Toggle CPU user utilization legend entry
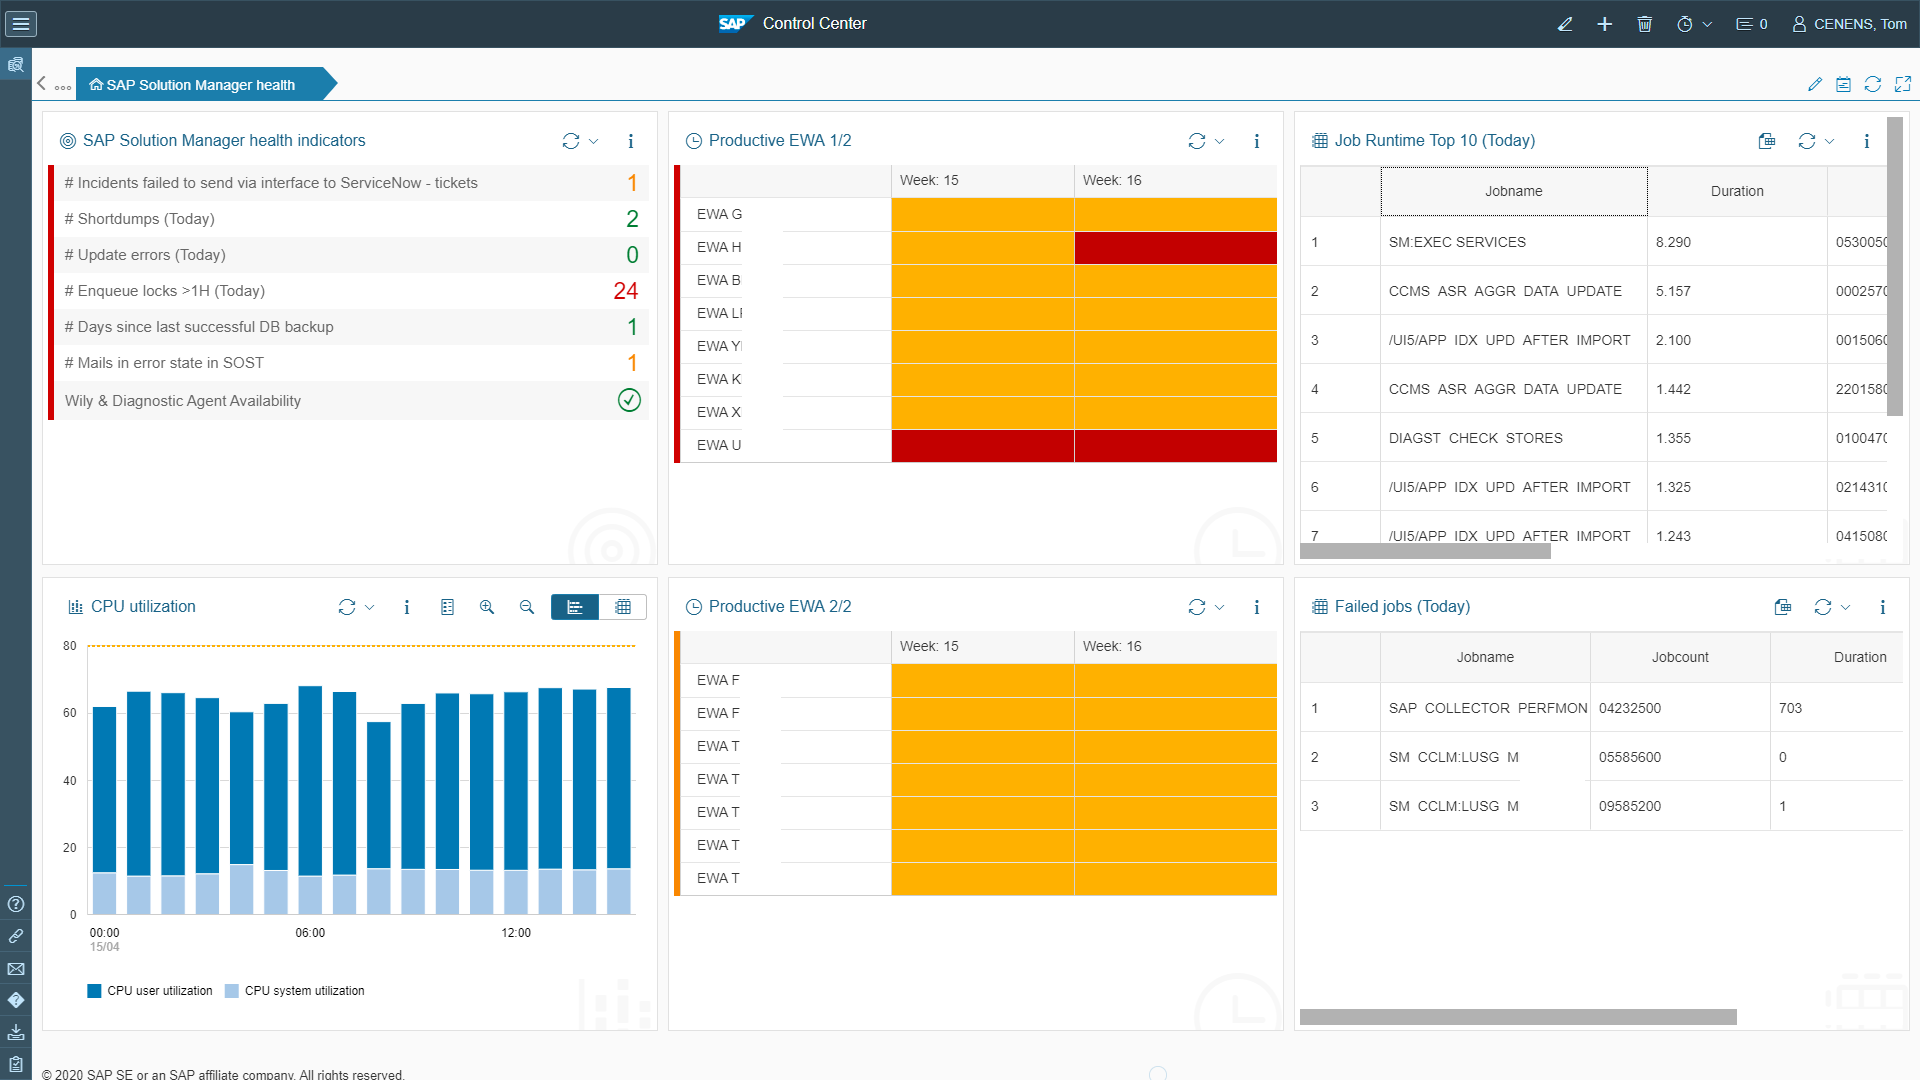 click(x=150, y=991)
